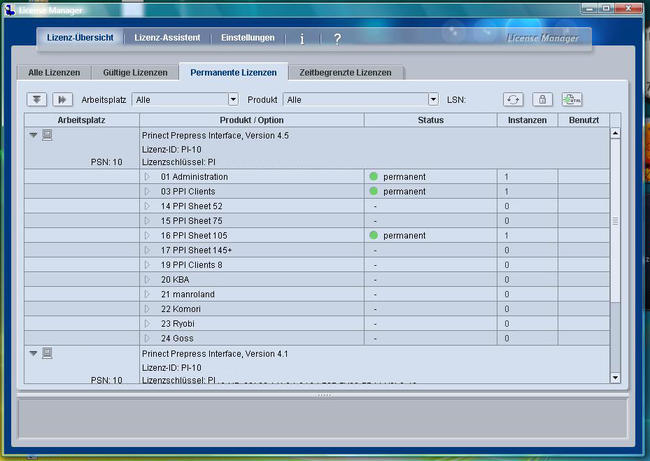This screenshot has height=461, width=650.
Task: Click the lock icon button
Action: click(x=541, y=99)
